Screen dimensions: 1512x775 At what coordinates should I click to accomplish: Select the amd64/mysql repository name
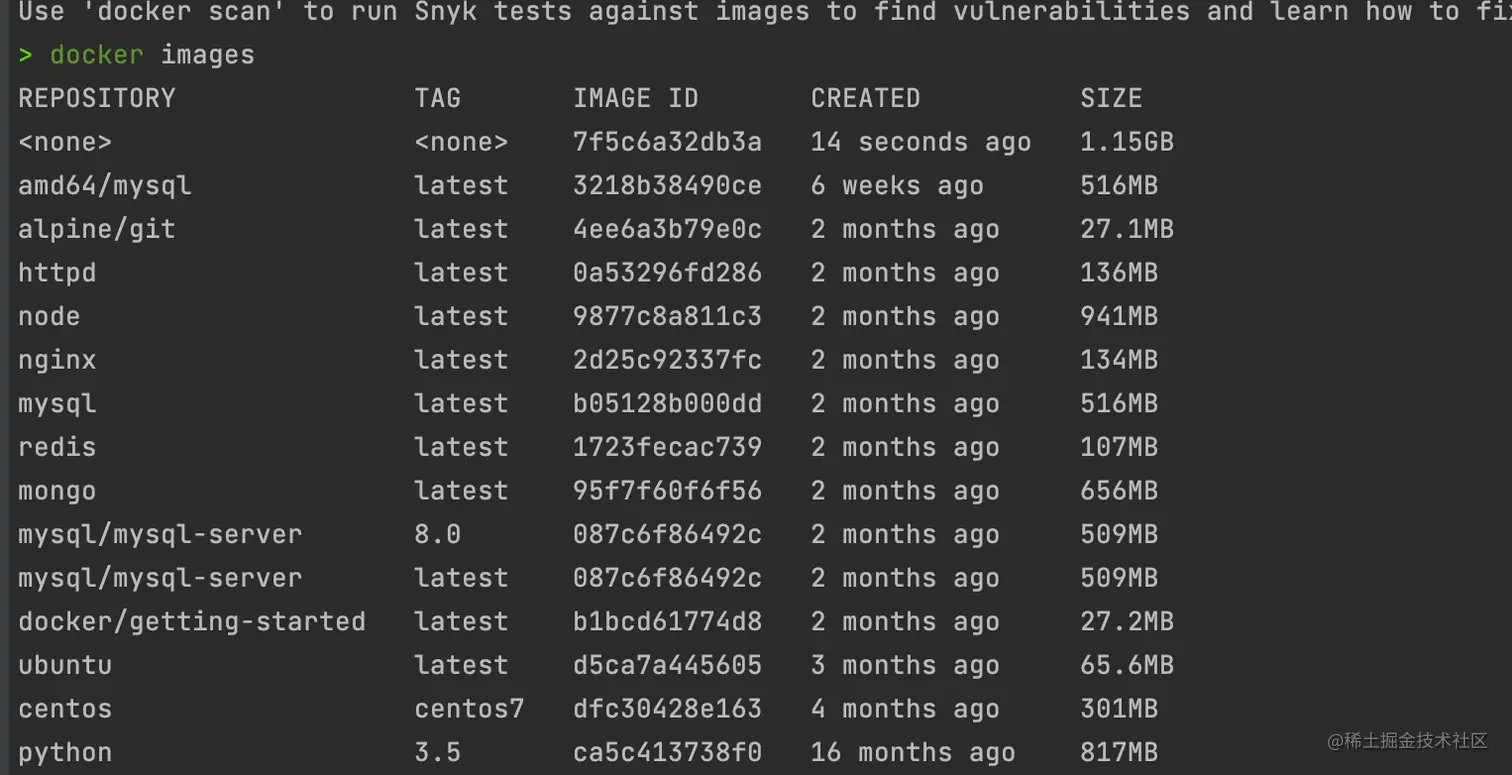pyautogui.click(x=105, y=185)
